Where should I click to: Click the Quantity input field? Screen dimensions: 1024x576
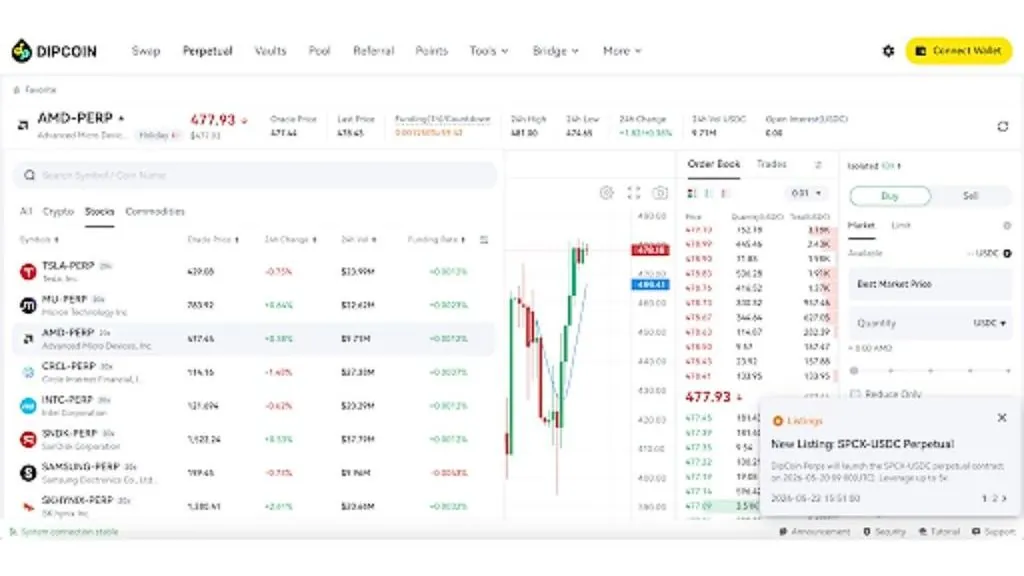point(930,323)
